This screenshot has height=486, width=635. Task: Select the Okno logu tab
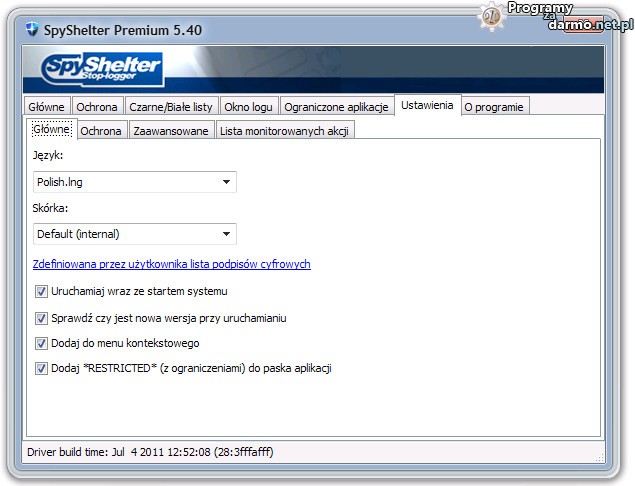248,107
